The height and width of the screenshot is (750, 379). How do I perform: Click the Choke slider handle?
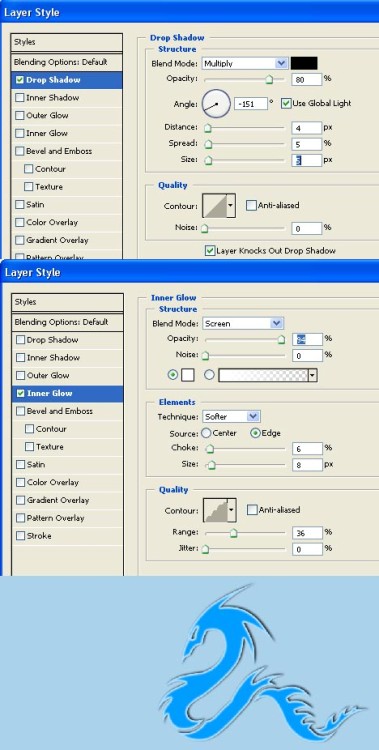click(x=210, y=449)
